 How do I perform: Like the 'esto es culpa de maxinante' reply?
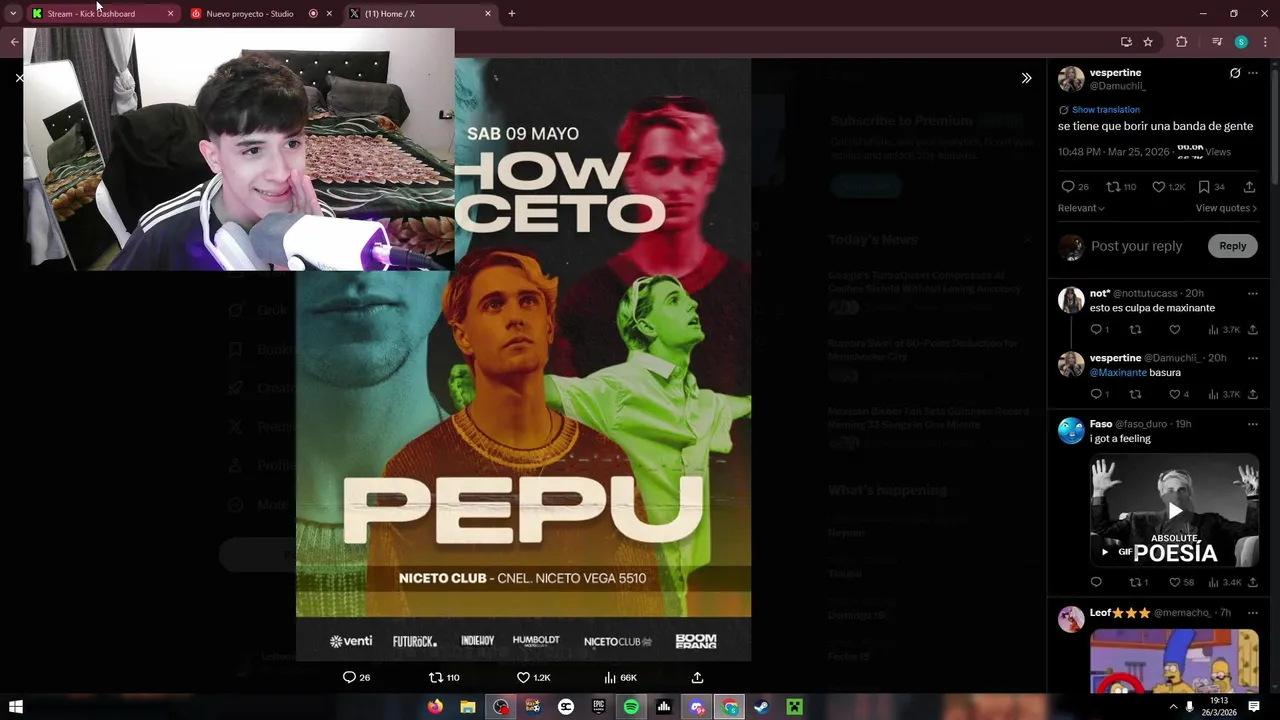click(1175, 330)
